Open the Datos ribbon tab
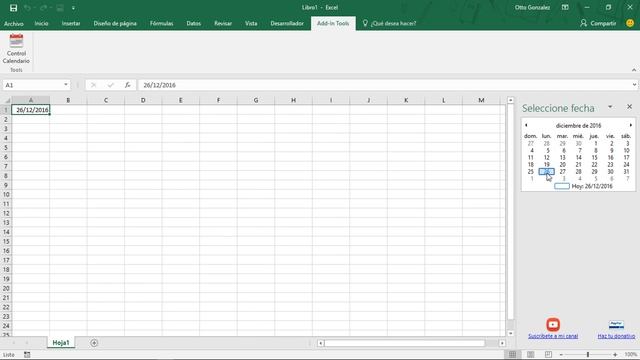640x360 pixels. 193,24
